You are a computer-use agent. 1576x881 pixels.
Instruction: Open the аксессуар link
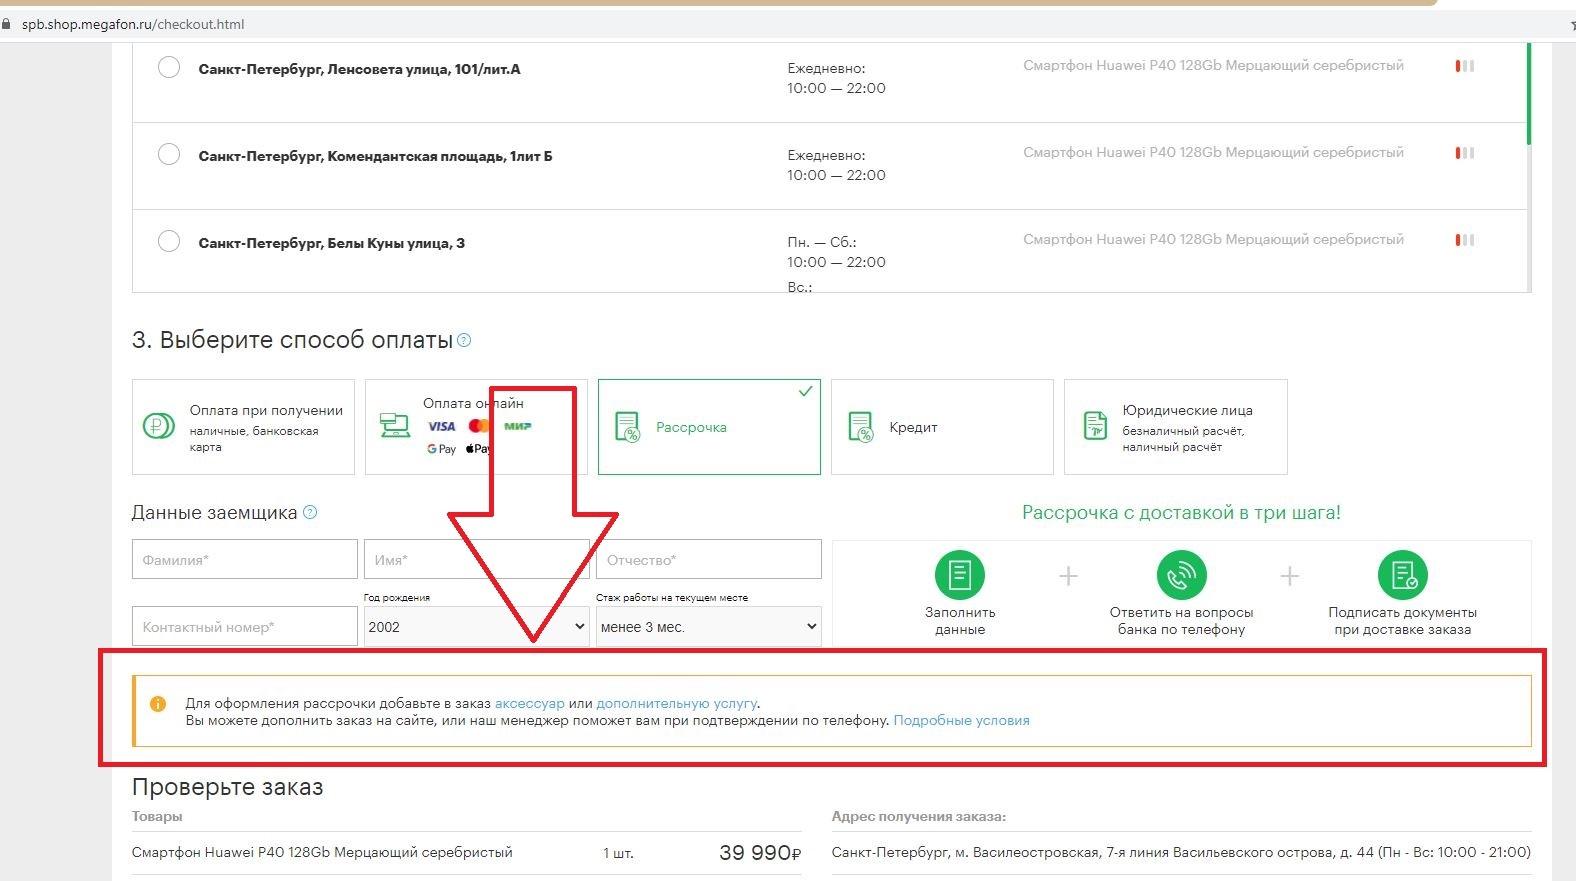click(x=530, y=704)
